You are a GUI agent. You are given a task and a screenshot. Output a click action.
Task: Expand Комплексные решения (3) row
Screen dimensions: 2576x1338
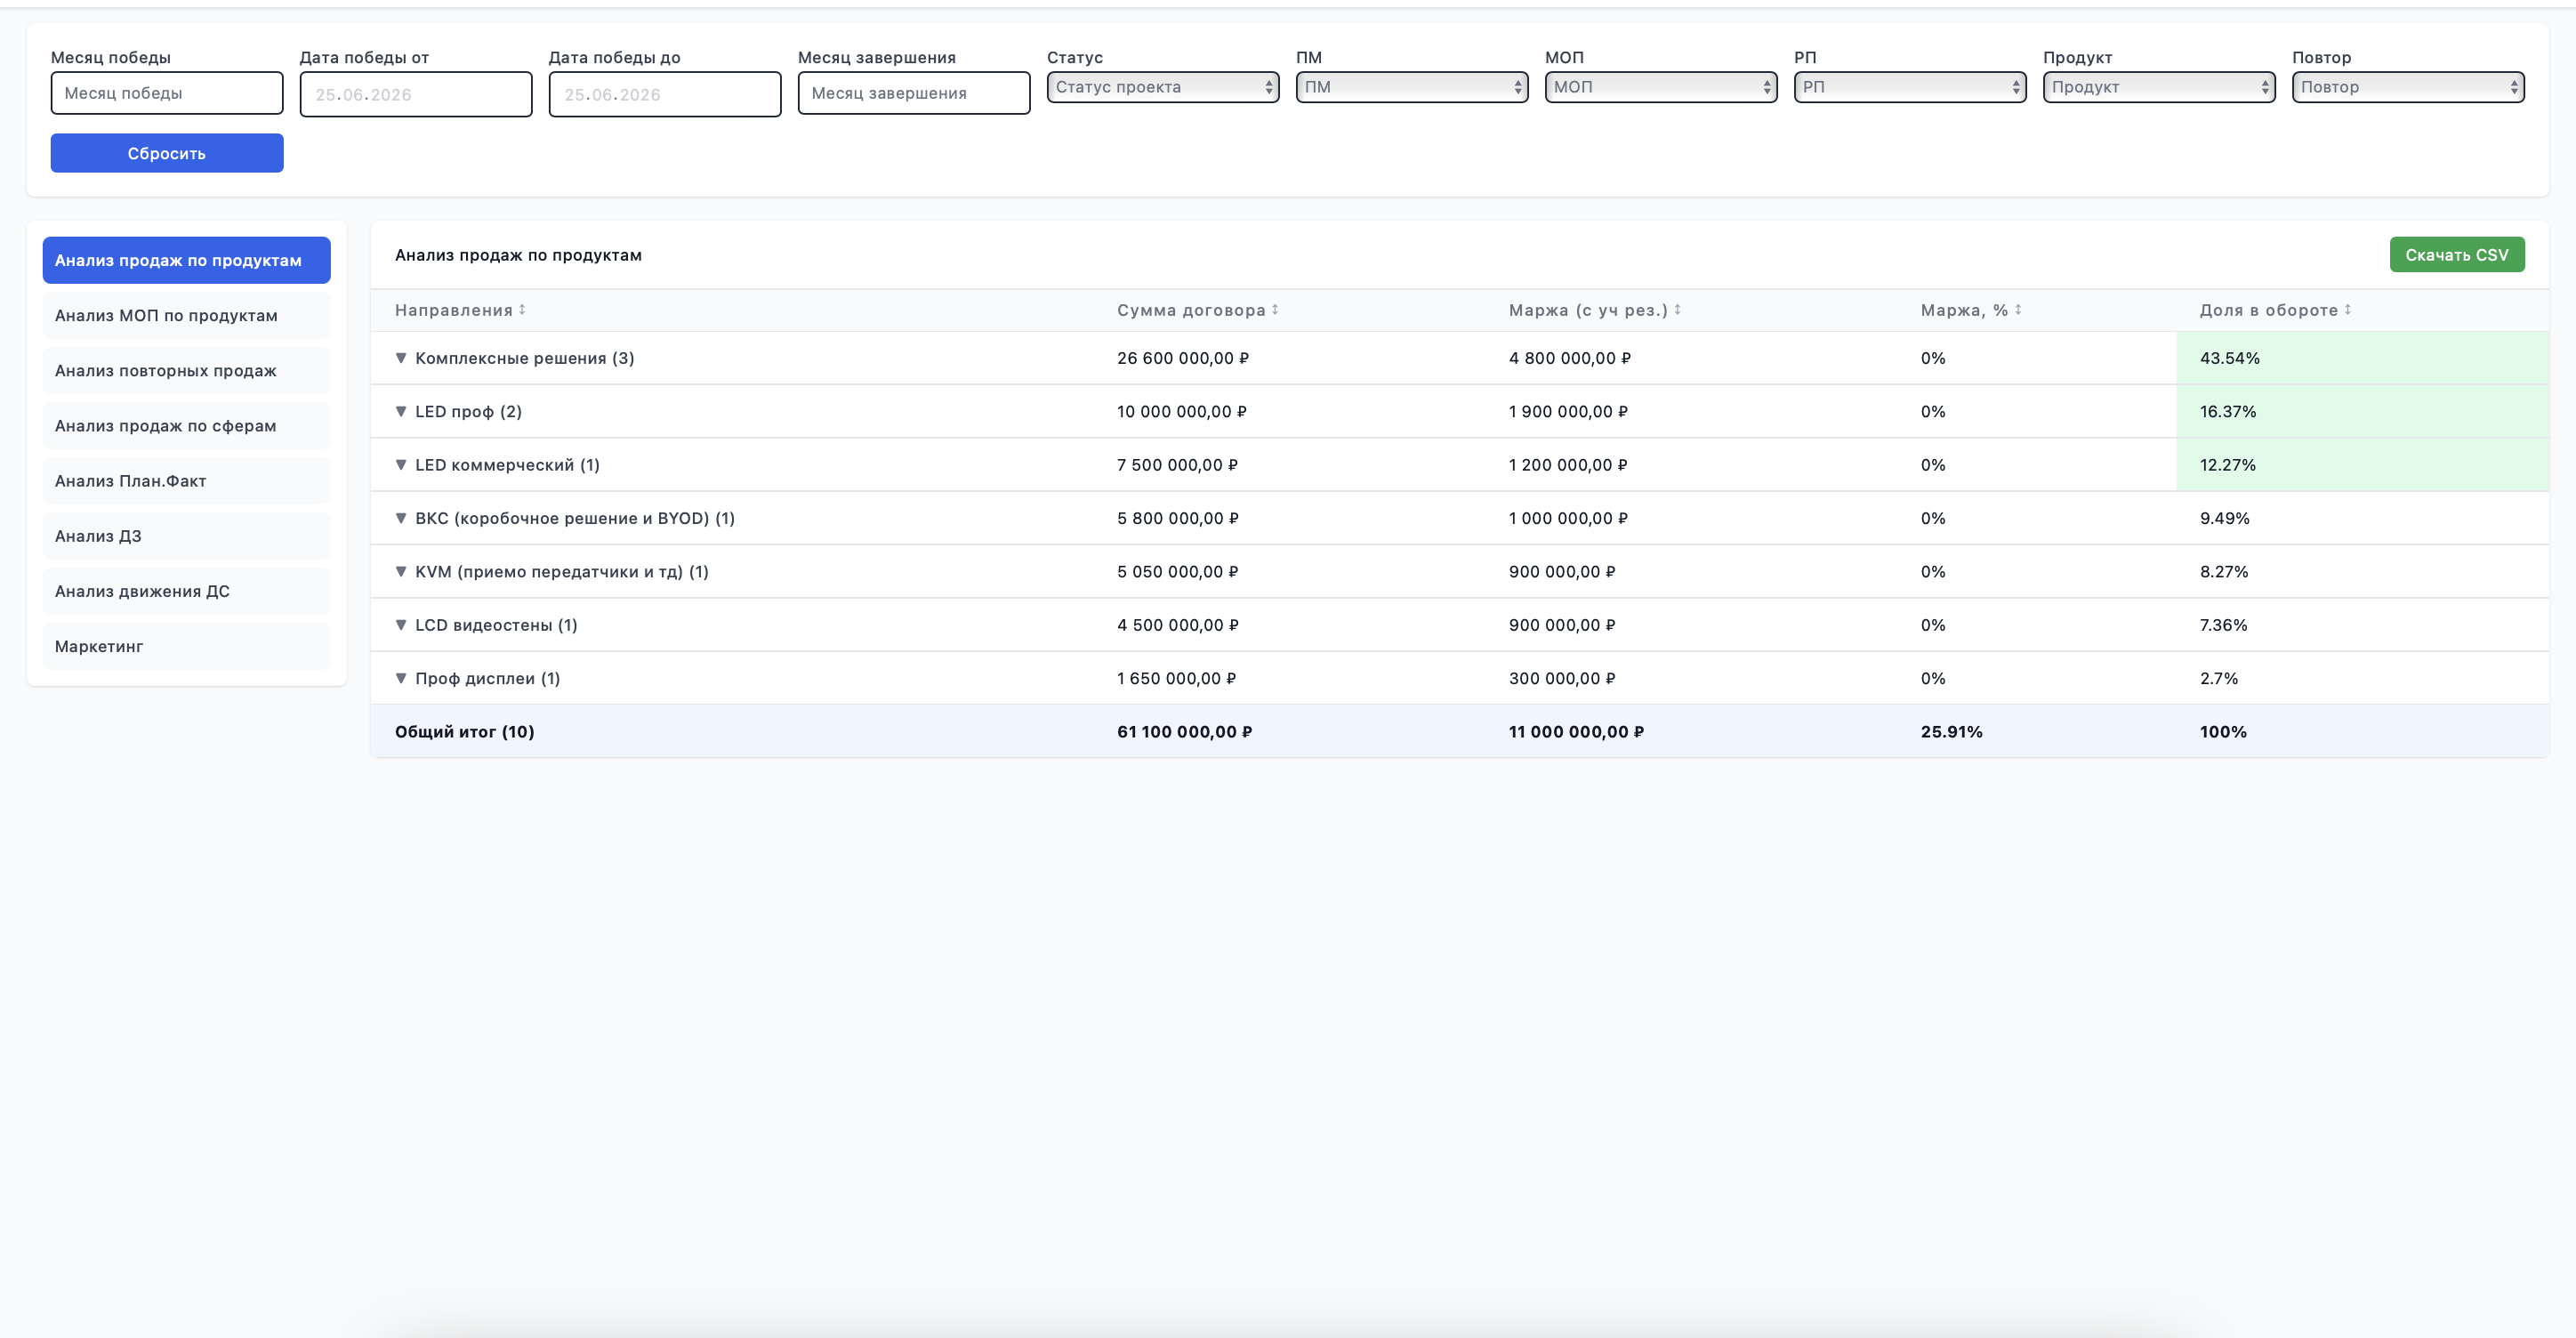click(401, 358)
